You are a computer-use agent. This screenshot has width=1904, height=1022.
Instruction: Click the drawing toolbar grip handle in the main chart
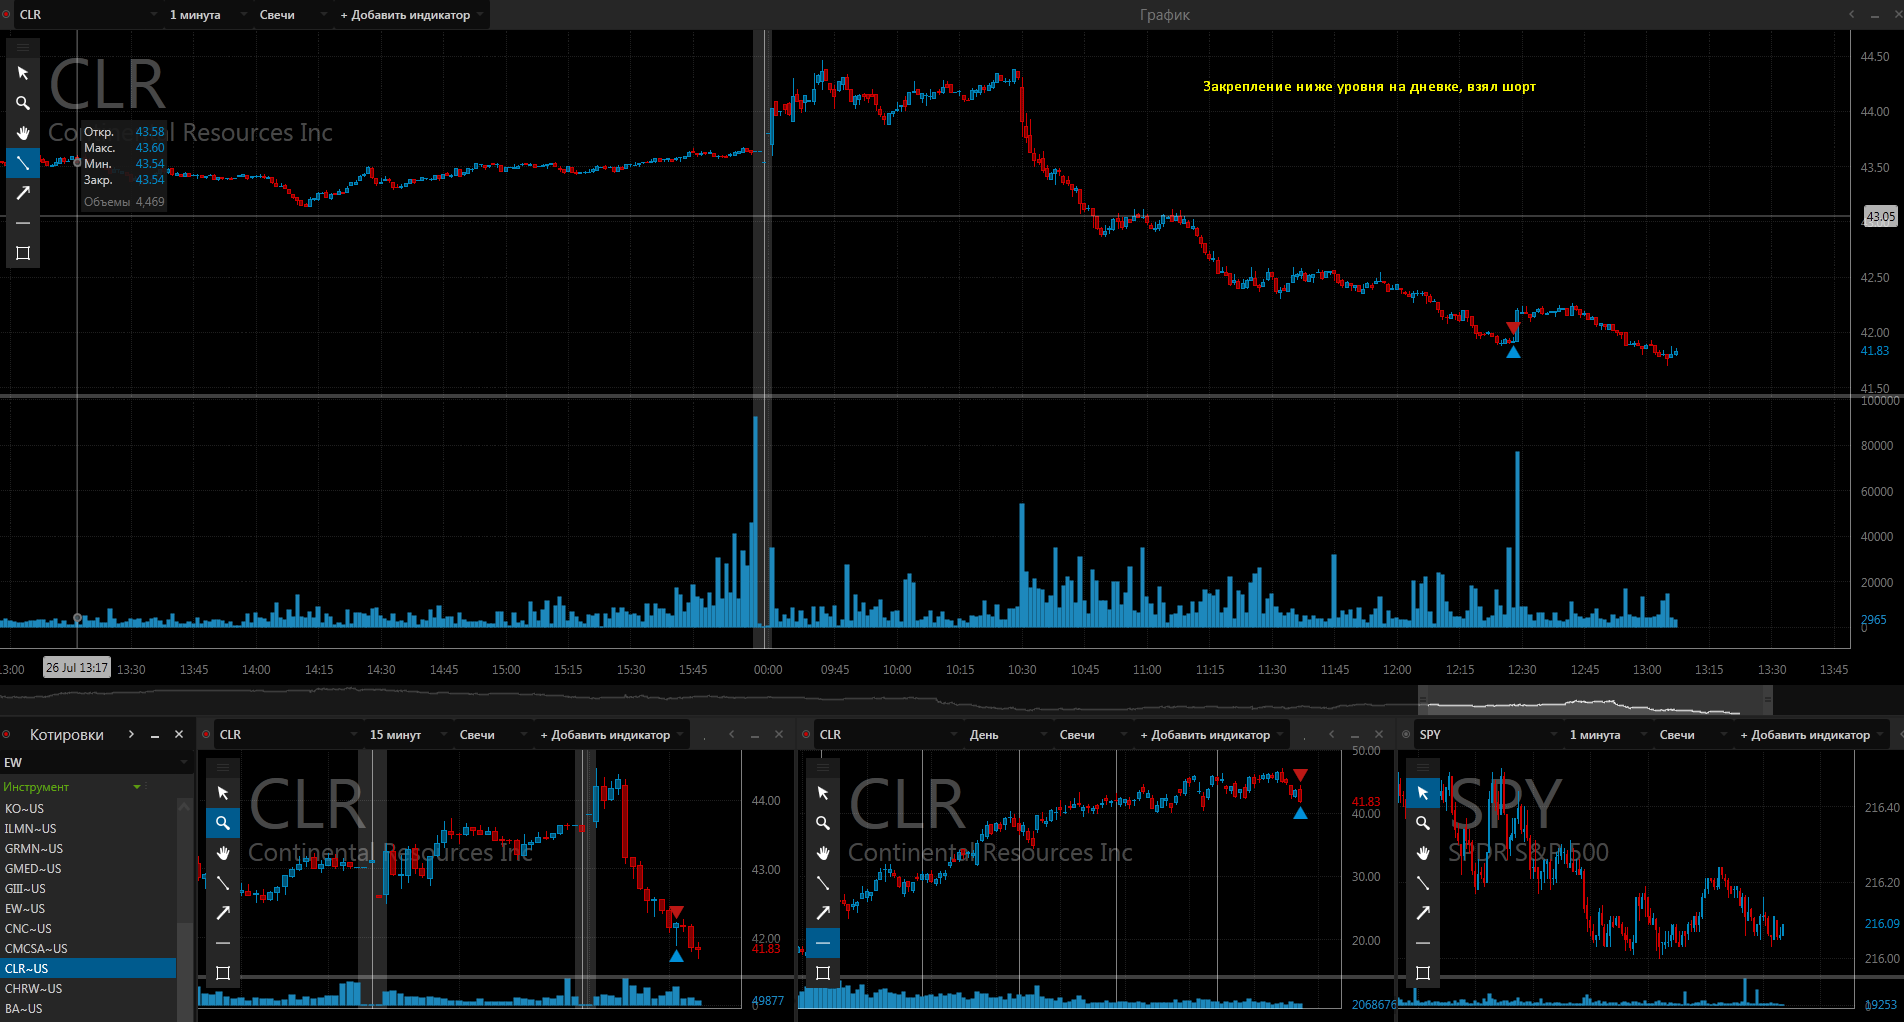(23, 47)
